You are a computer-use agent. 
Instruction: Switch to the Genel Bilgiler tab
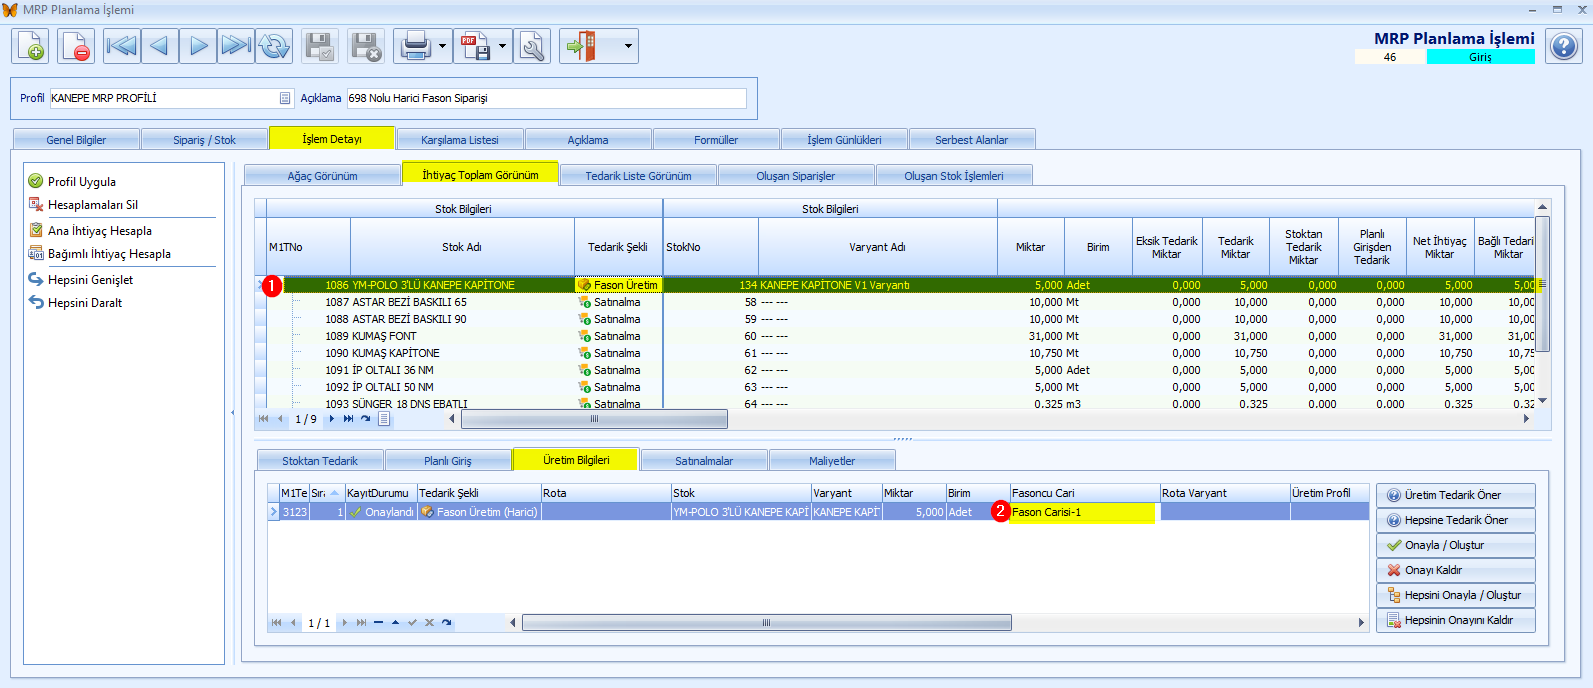pyautogui.click(x=76, y=140)
